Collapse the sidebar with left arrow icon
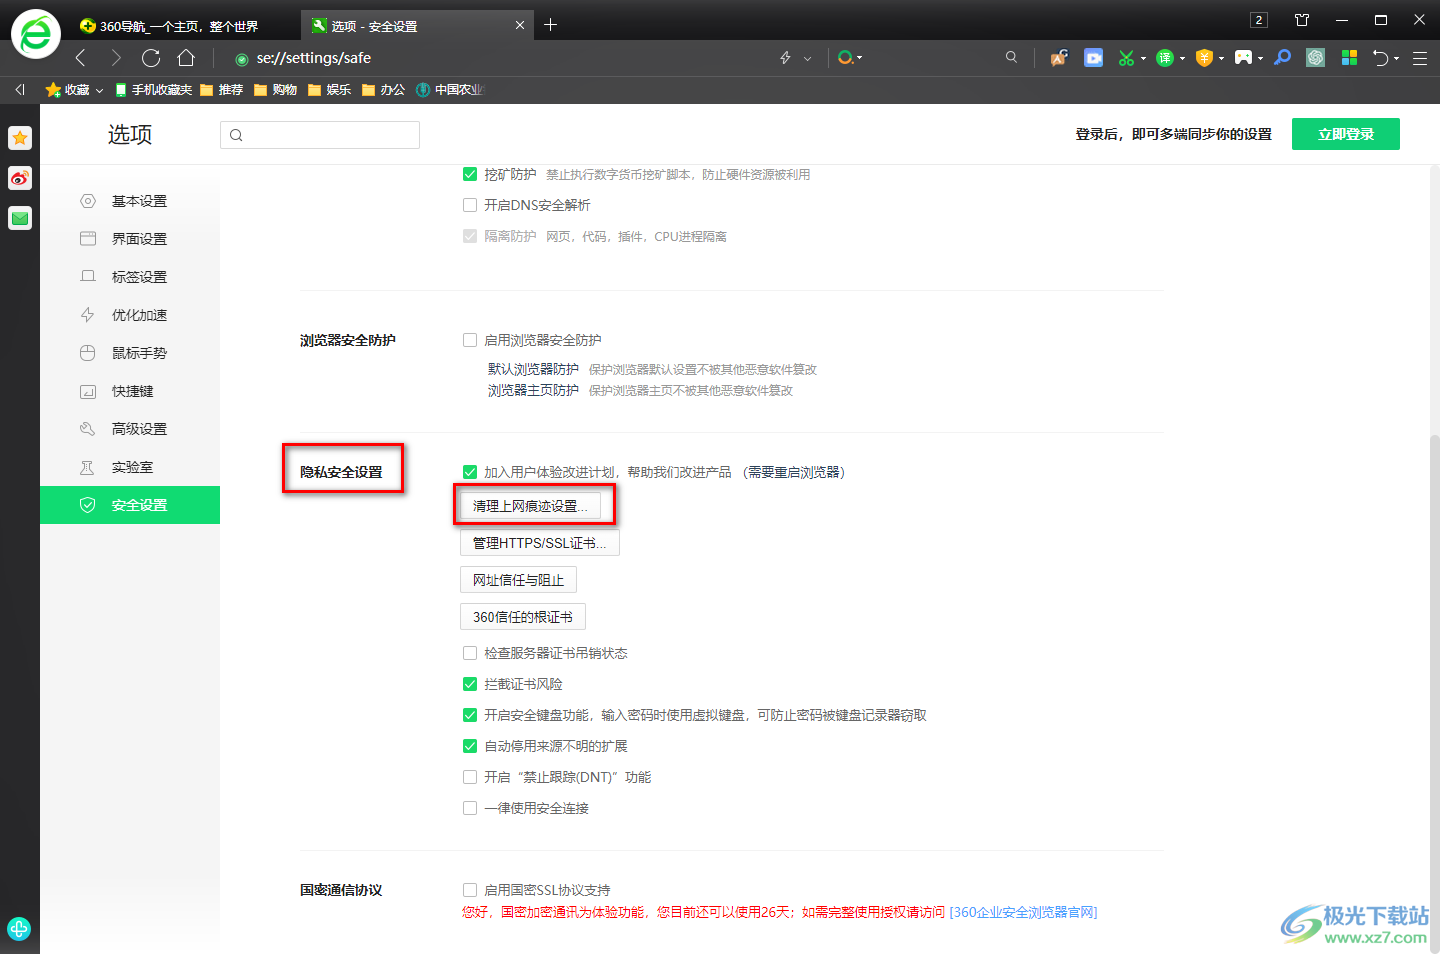This screenshot has height=954, width=1440. (20, 90)
